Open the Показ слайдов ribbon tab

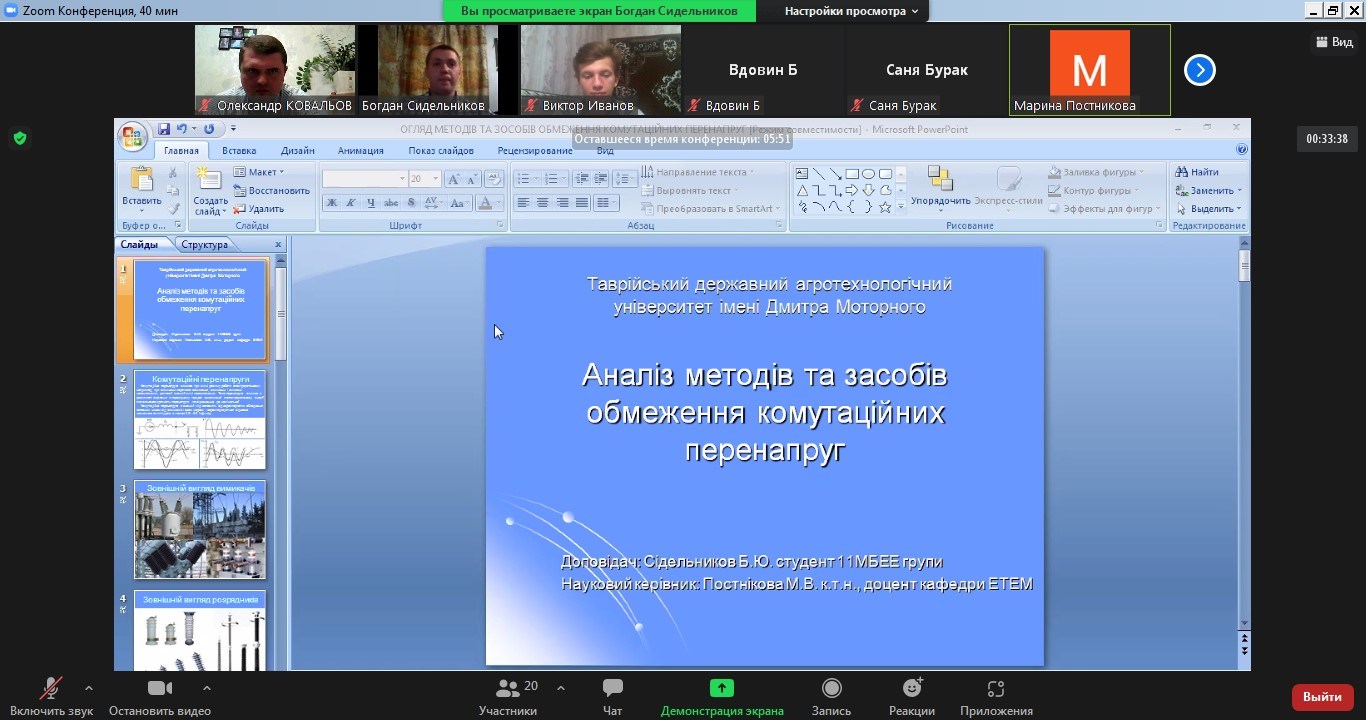point(441,151)
